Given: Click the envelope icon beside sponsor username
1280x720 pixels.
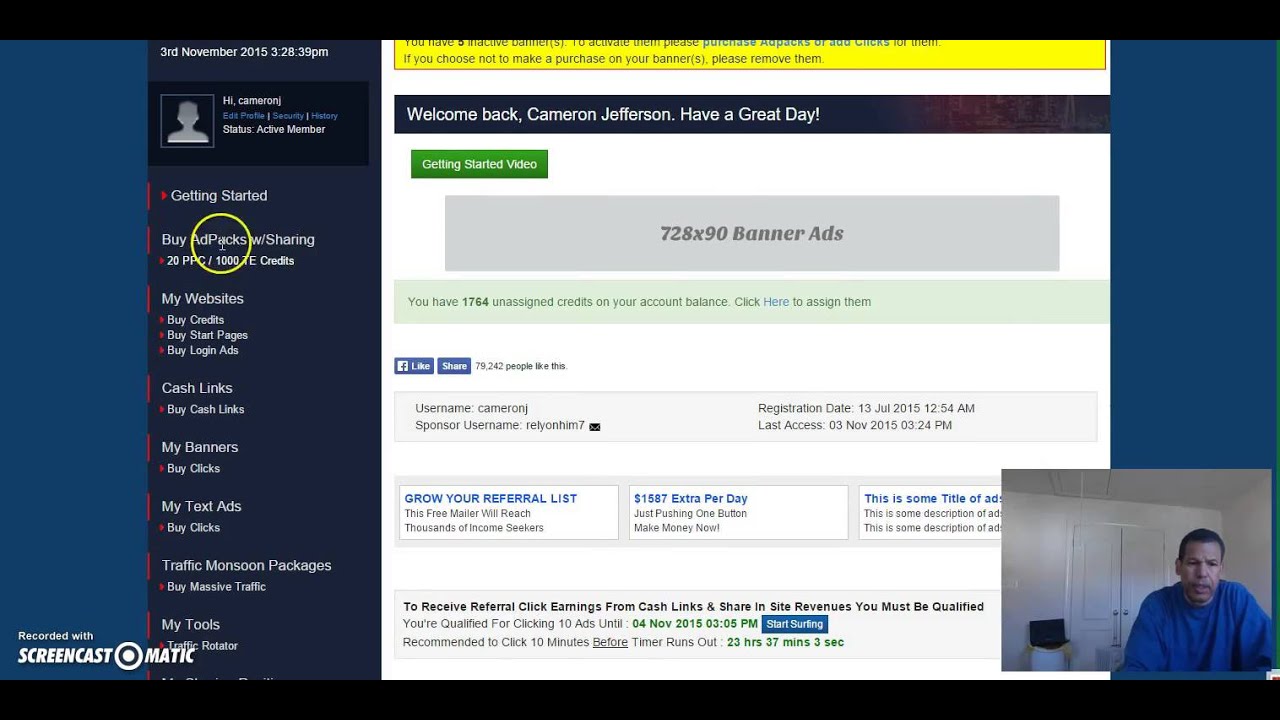Looking at the screenshot, I should coord(595,427).
